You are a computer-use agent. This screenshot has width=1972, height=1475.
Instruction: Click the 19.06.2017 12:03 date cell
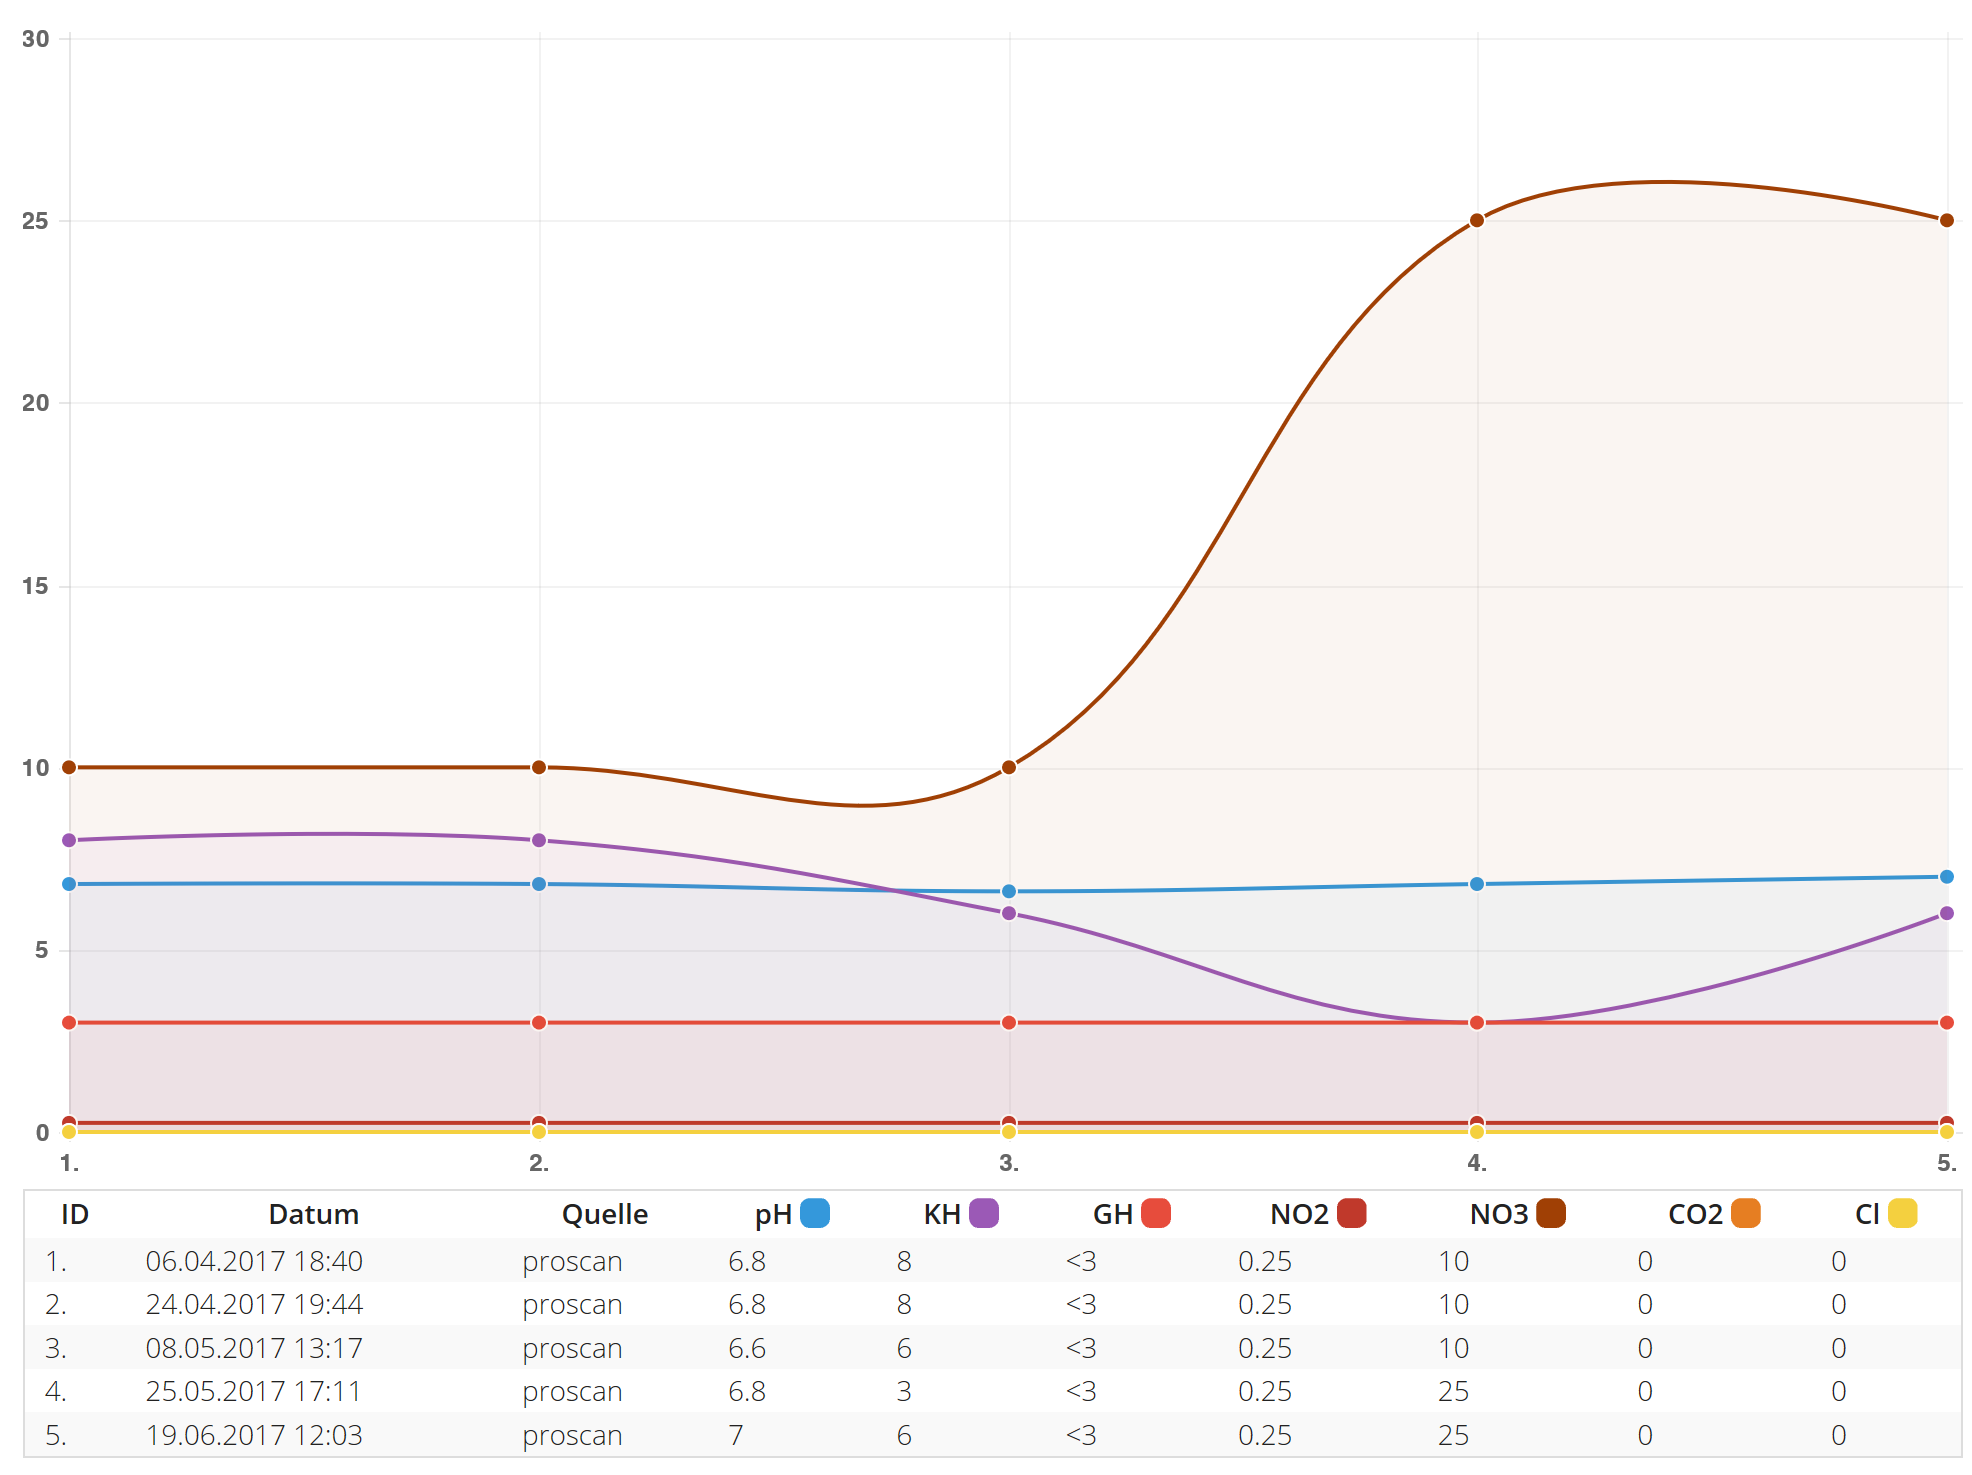(x=254, y=1435)
